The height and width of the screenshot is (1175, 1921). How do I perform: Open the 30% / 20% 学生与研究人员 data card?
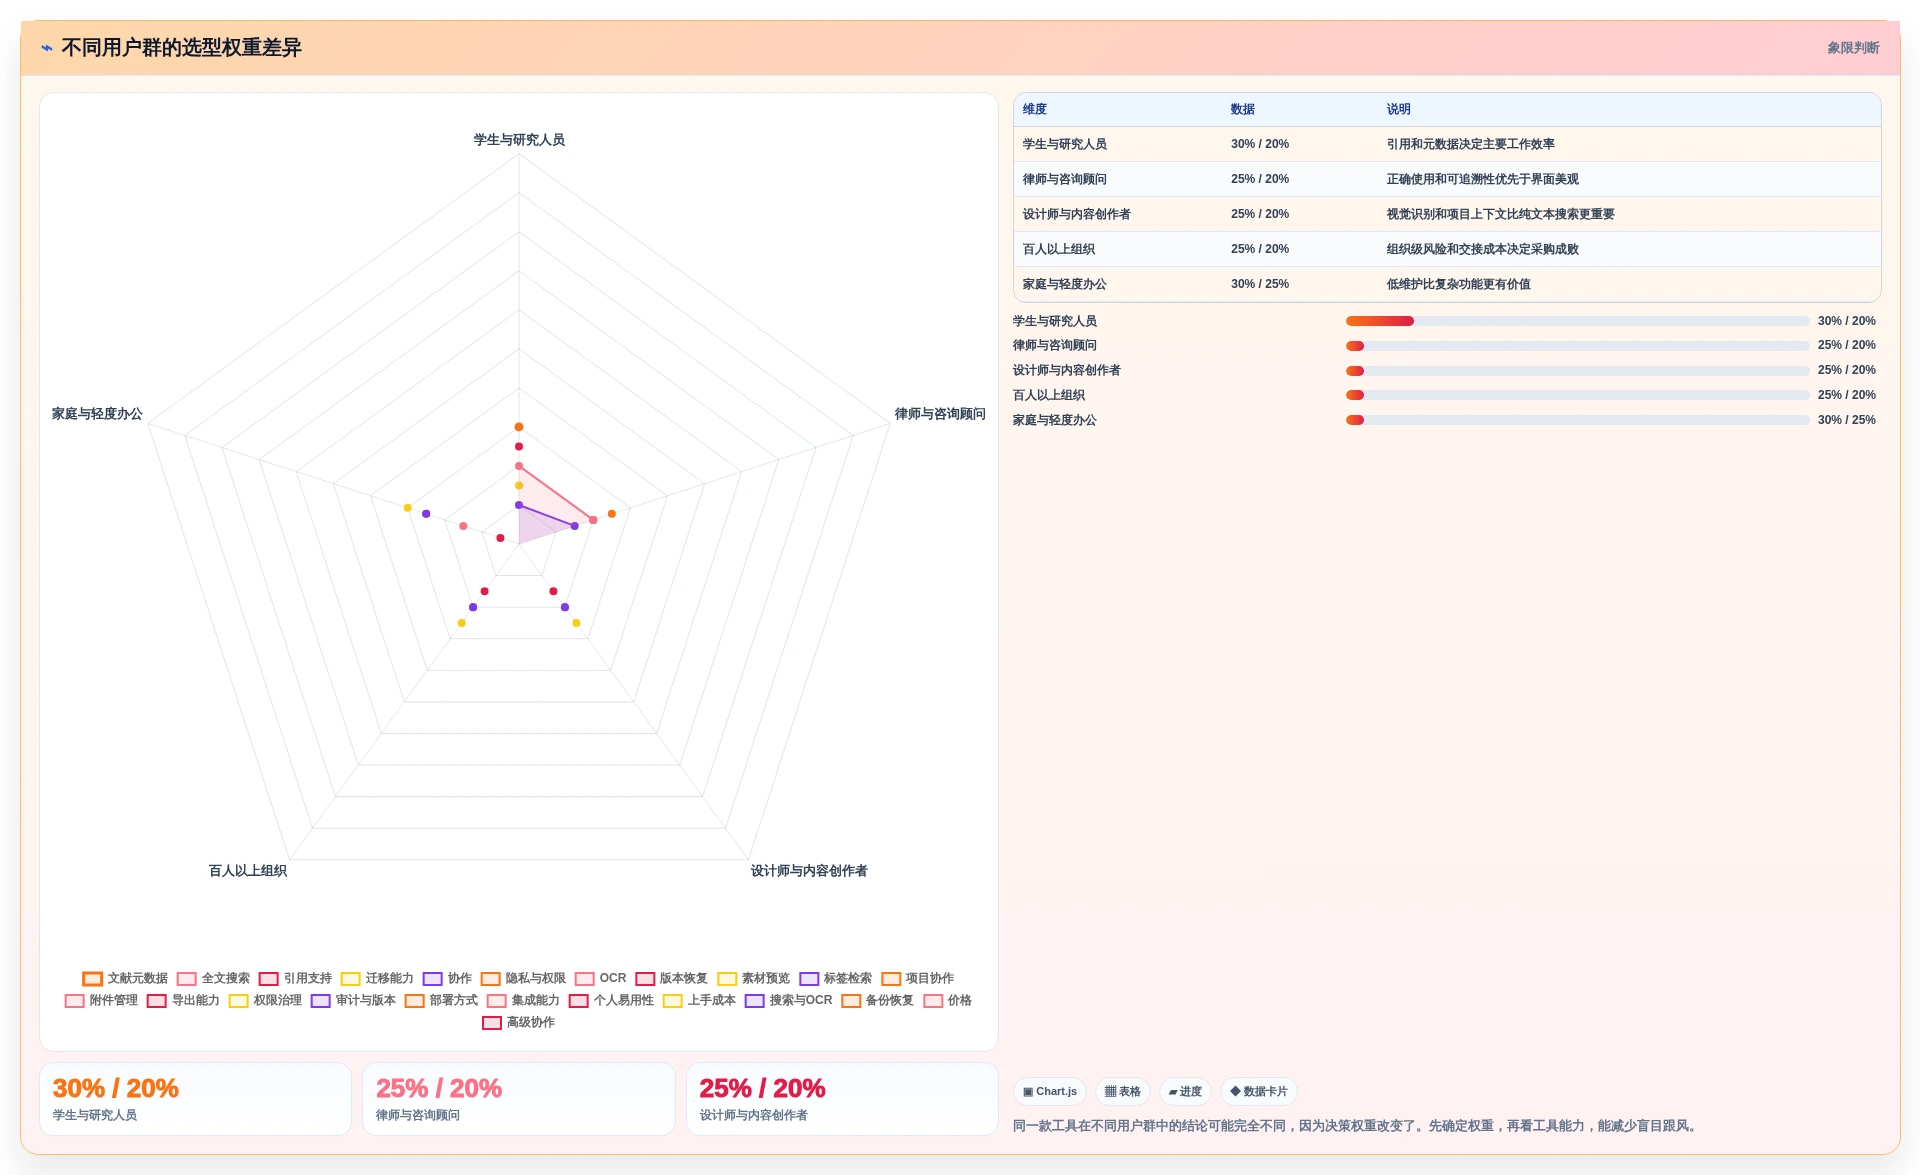coord(195,1099)
